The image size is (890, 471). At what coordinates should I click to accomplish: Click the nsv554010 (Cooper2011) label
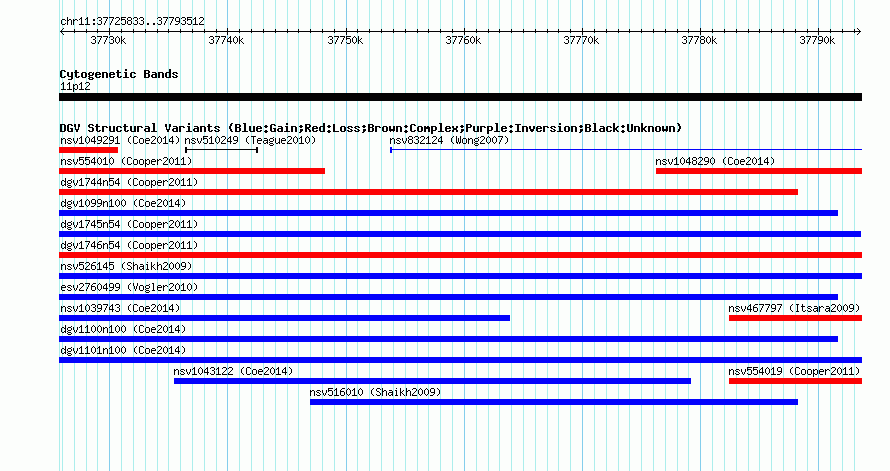pos(126,161)
